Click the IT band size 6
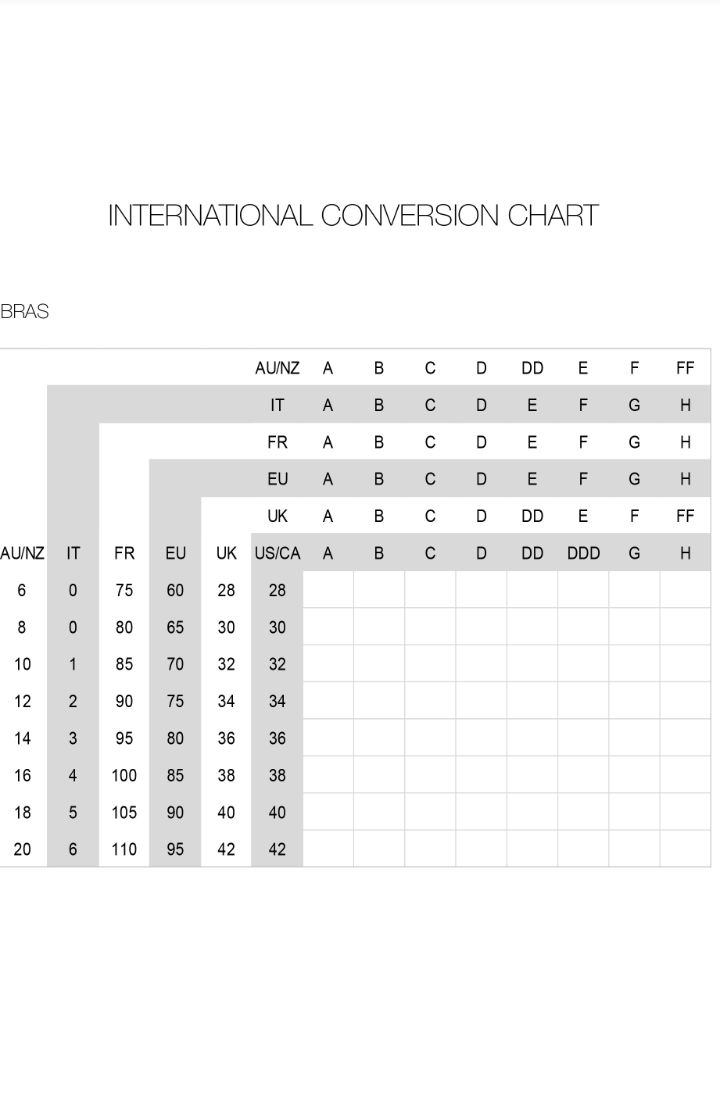This screenshot has height=1102, width=720. (72, 849)
